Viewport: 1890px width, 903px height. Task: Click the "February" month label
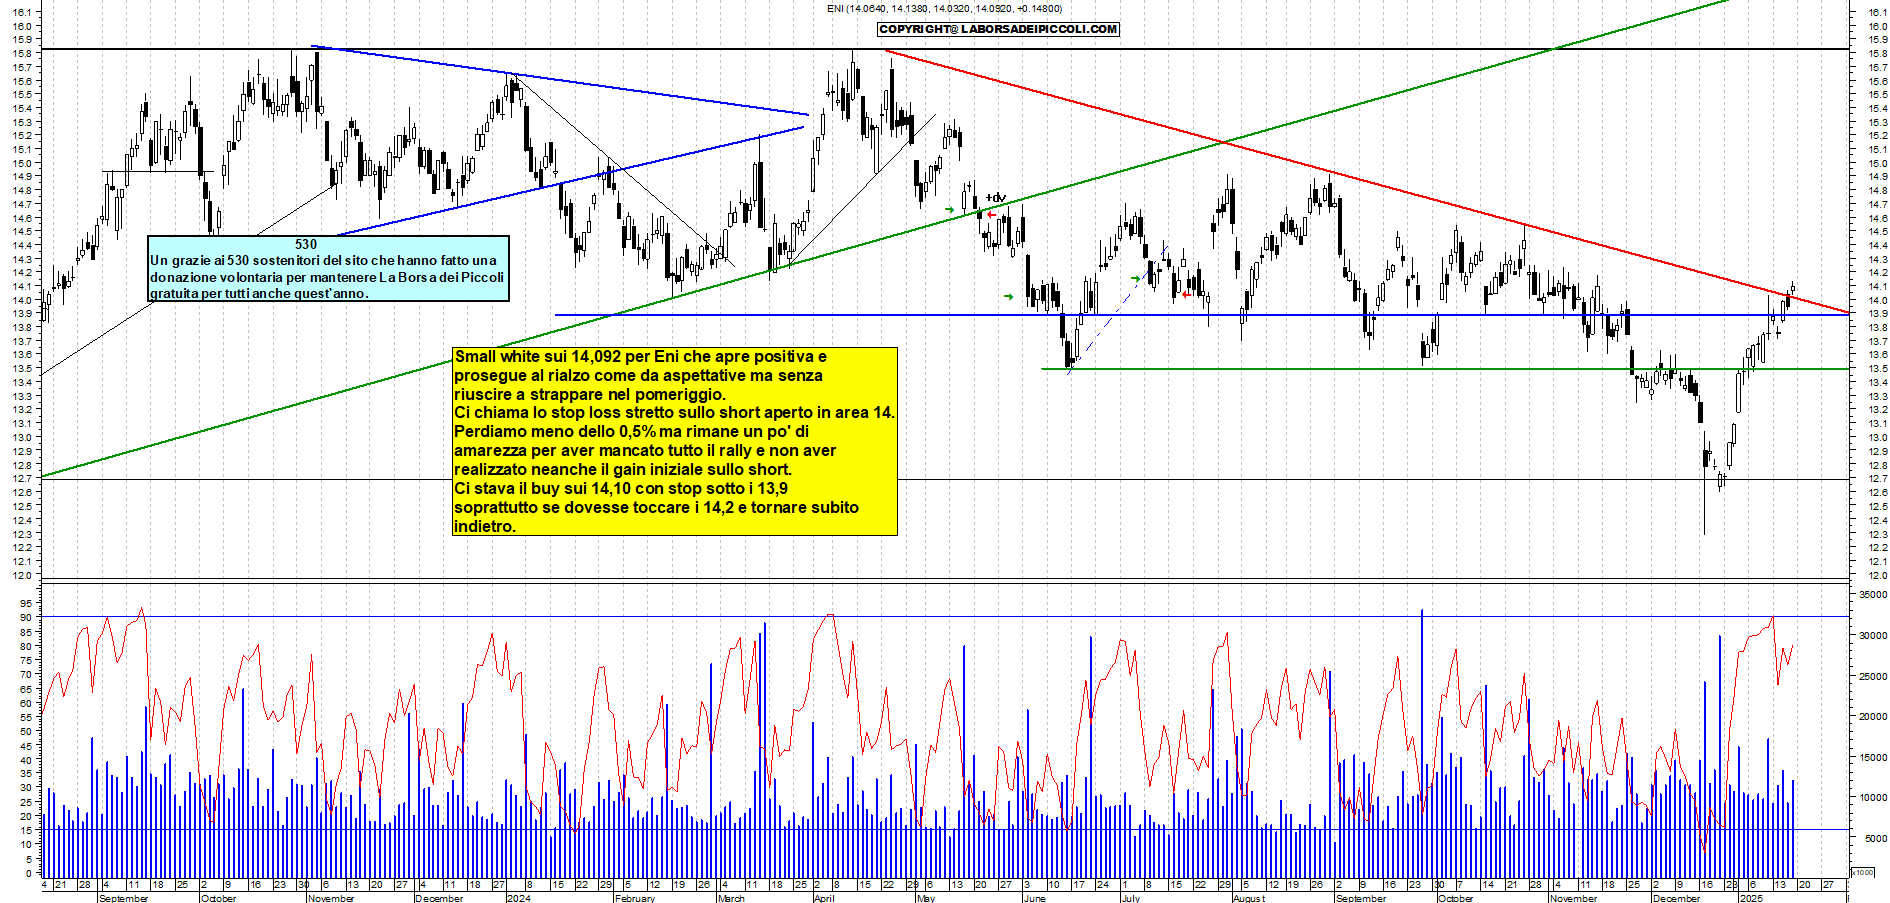(x=634, y=898)
